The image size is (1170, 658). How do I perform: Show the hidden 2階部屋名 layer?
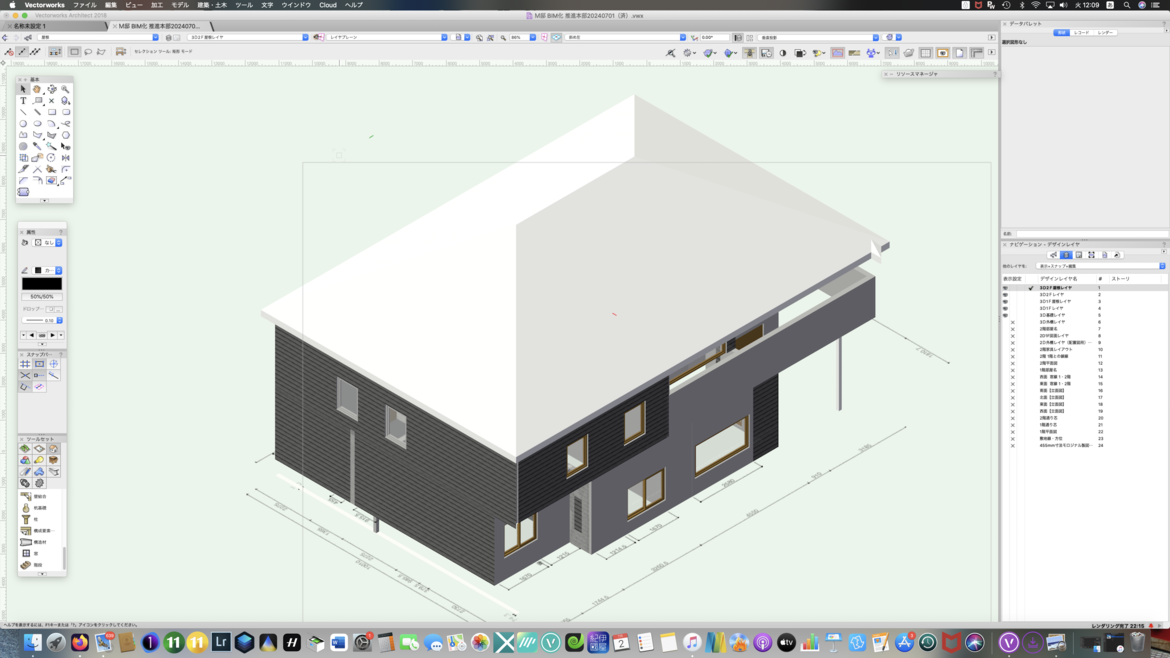[x=1012, y=329]
